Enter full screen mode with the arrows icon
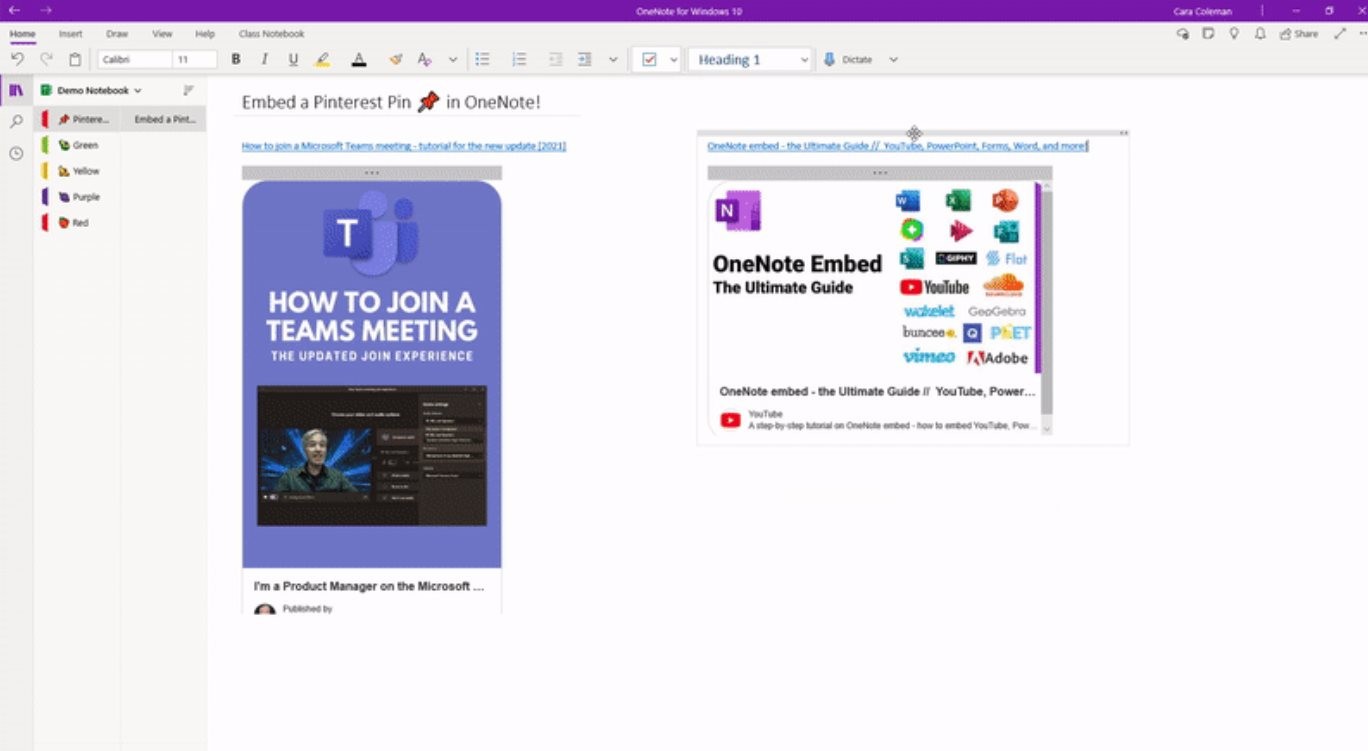 1340,34
